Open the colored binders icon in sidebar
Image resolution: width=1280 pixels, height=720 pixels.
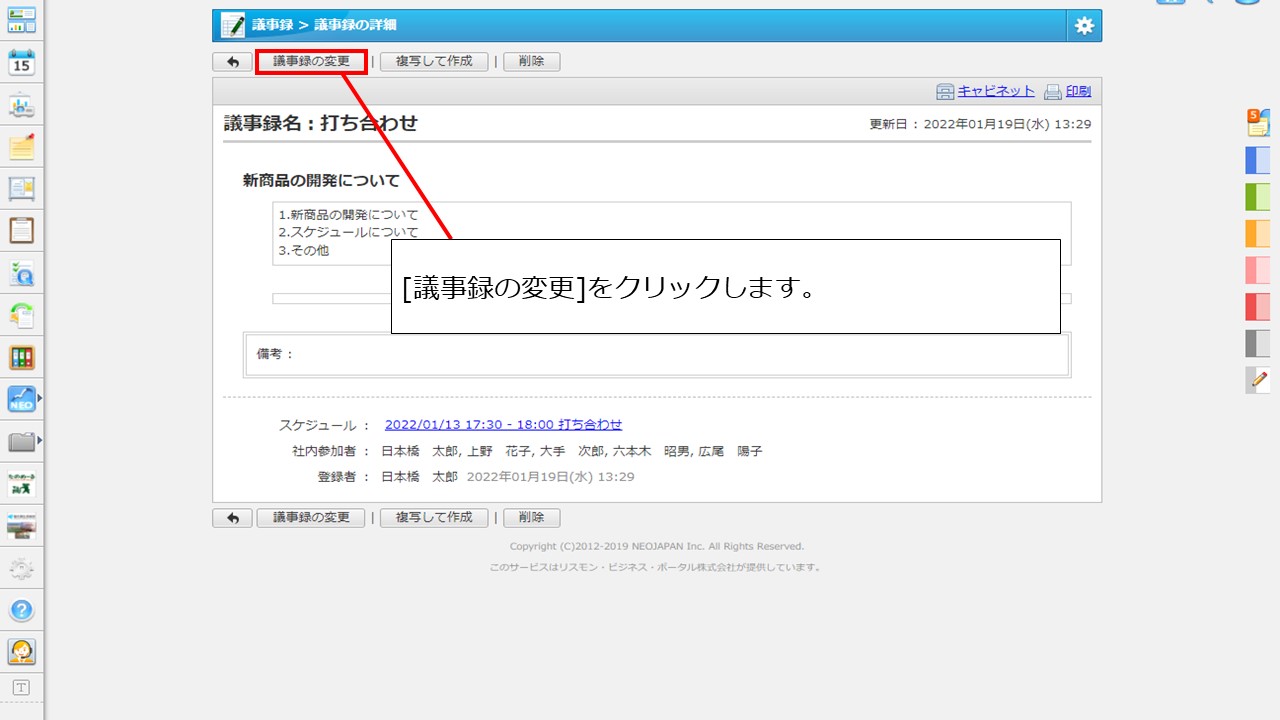[21, 357]
